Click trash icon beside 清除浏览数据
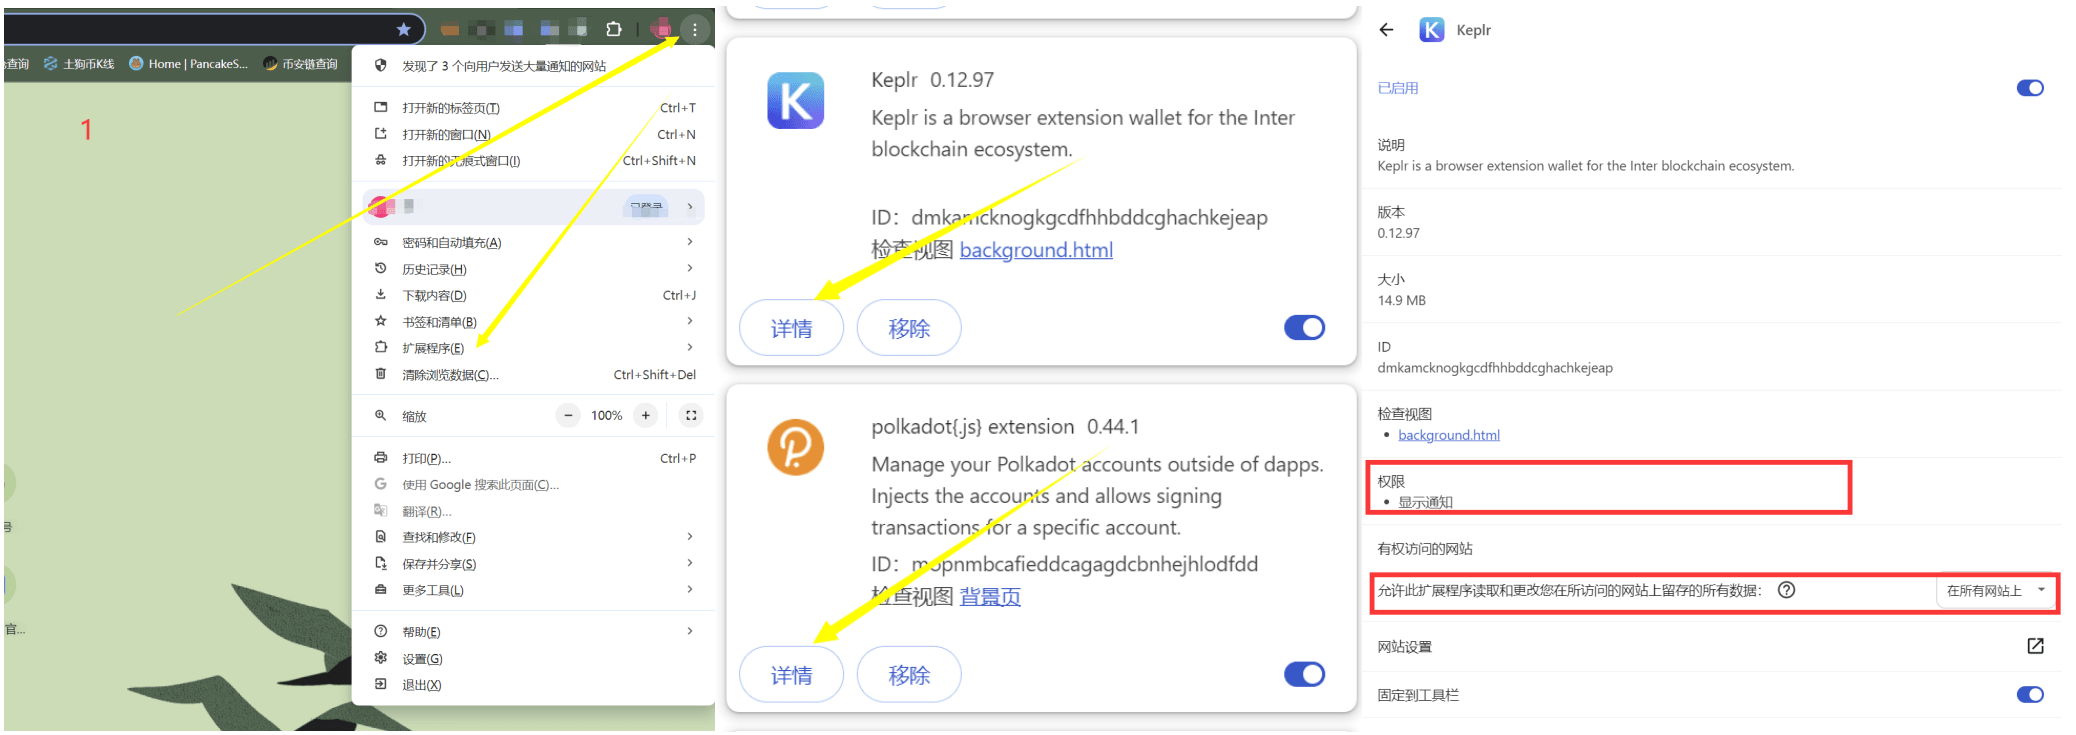2076x735 pixels. click(380, 374)
